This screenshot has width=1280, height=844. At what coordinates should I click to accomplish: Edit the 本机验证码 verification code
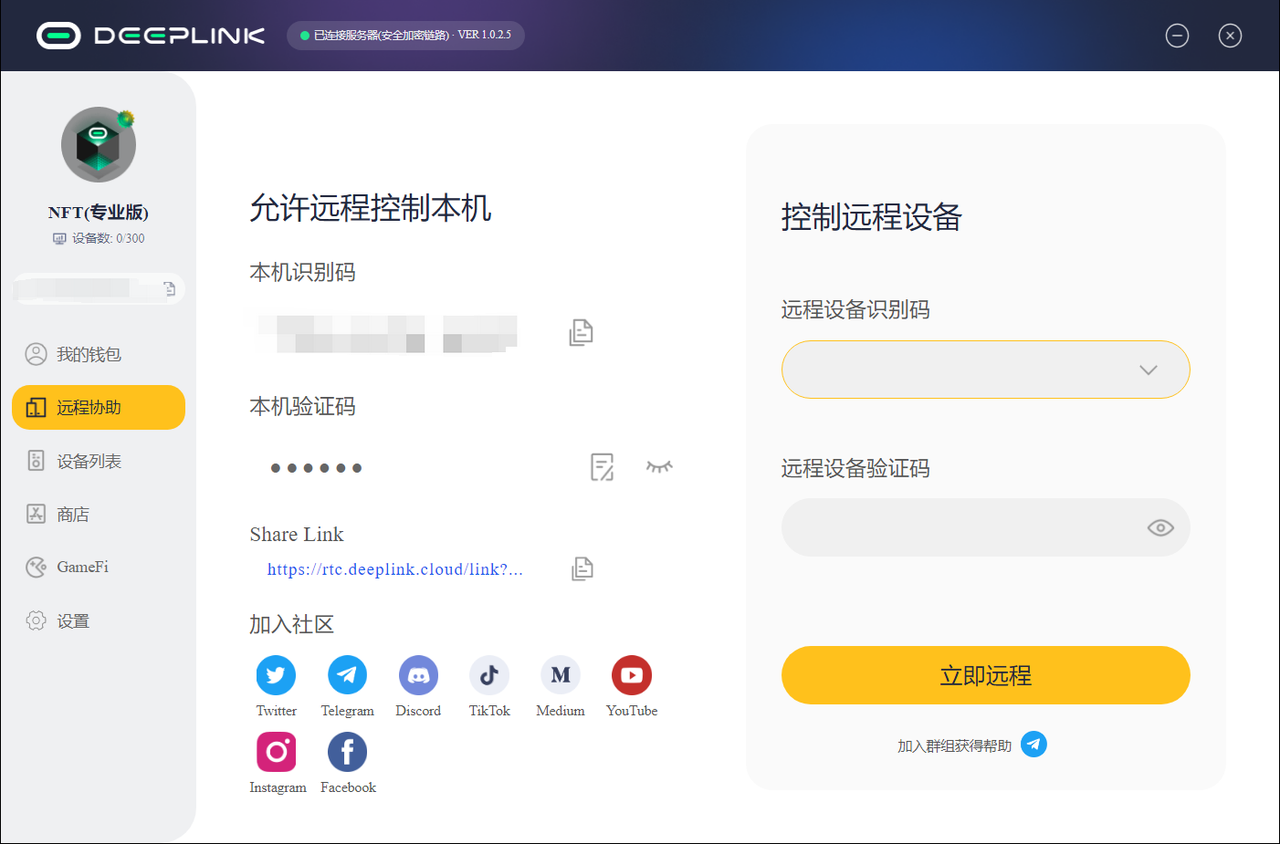click(x=601, y=467)
